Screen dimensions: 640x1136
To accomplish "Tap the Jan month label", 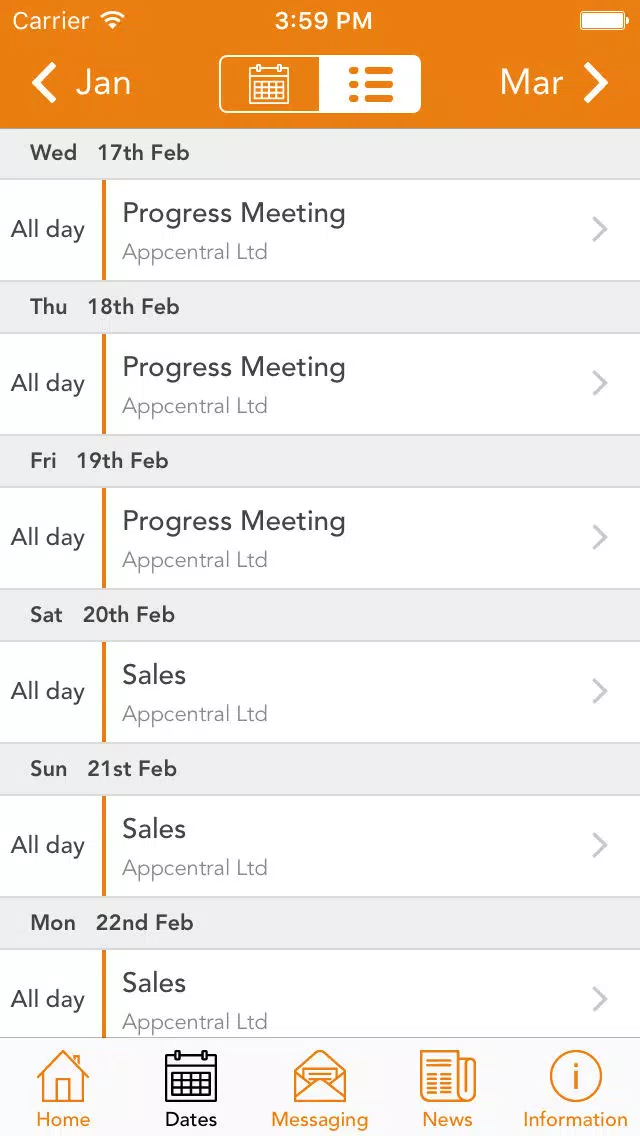I will [x=104, y=83].
